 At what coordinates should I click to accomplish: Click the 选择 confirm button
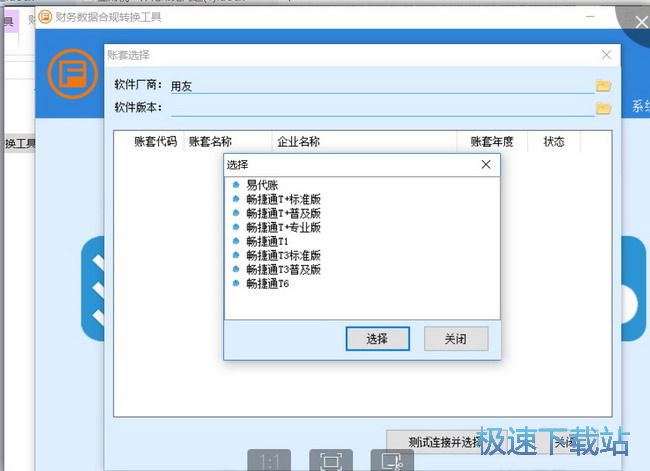pyautogui.click(x=378, y=339)
